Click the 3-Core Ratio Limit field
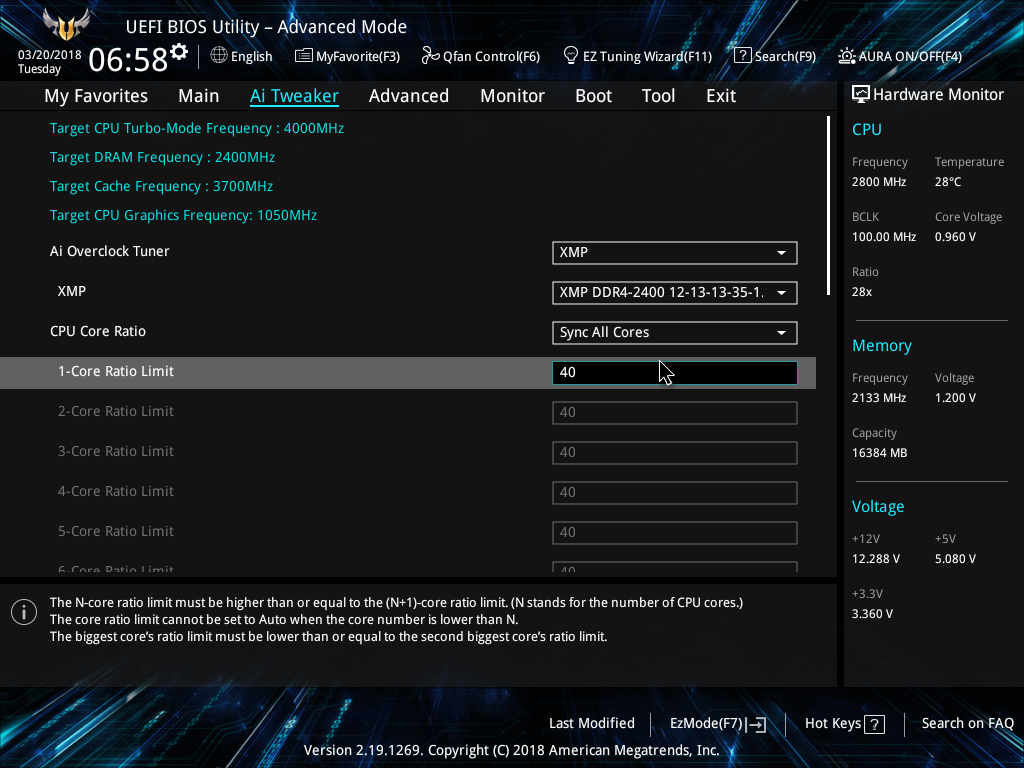This screenshot has width=1024, height=768. [x=675, y=453]
